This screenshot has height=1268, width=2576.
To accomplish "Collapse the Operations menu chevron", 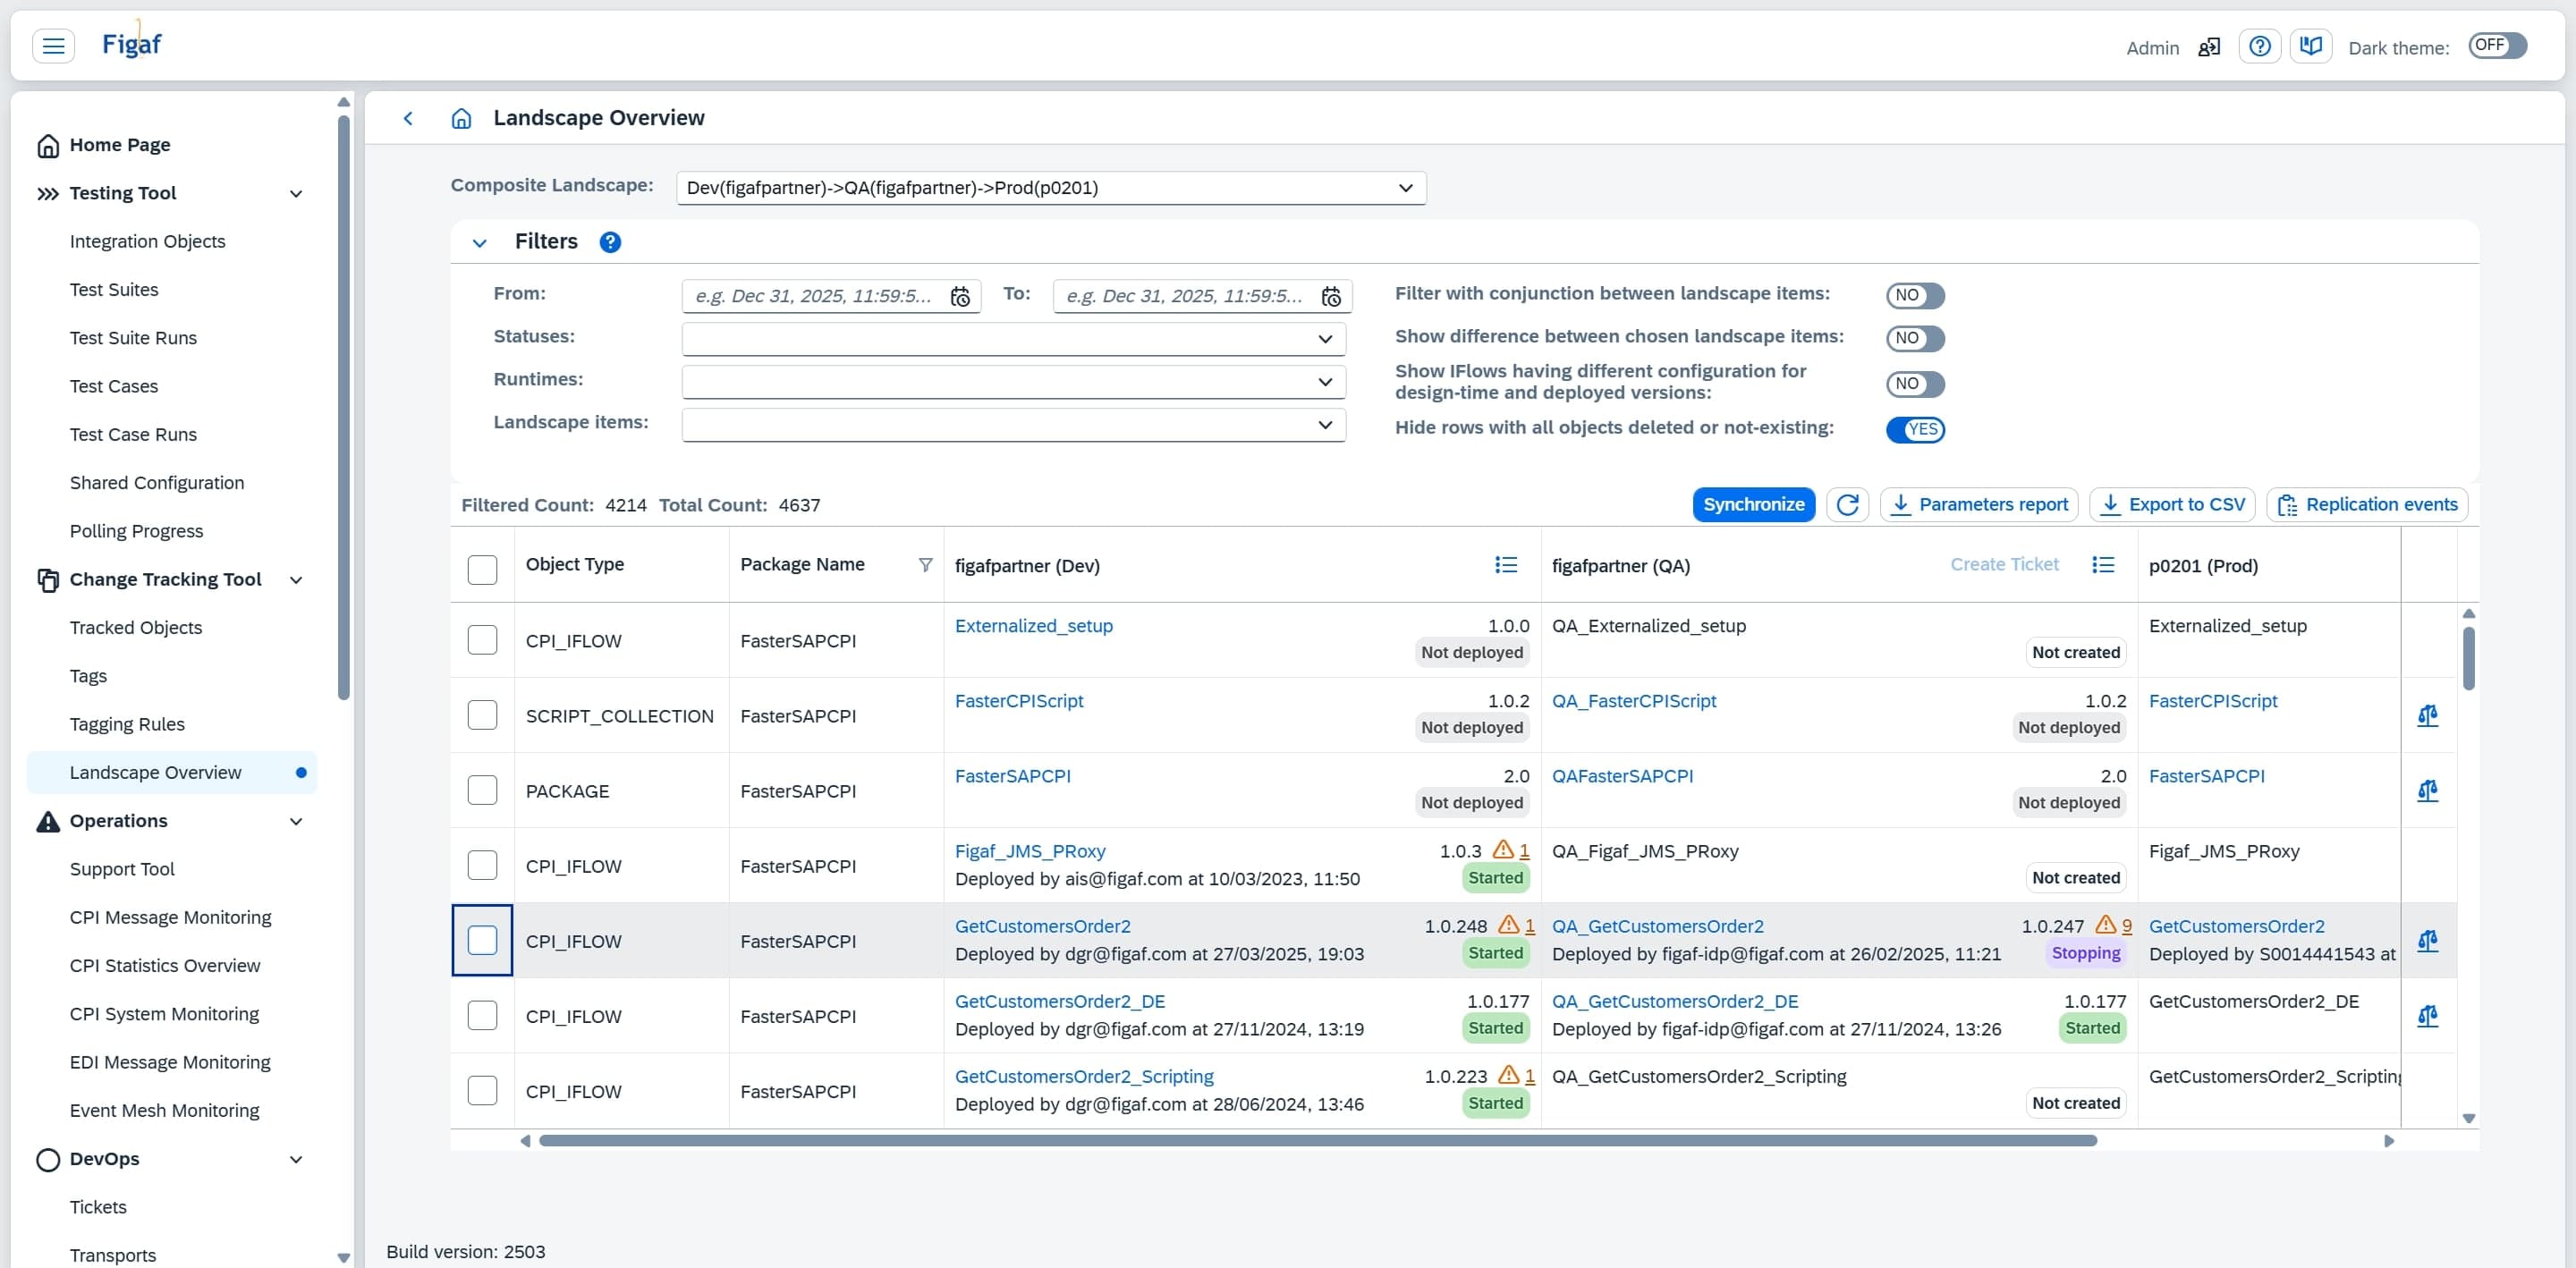I will coord(296,822).
